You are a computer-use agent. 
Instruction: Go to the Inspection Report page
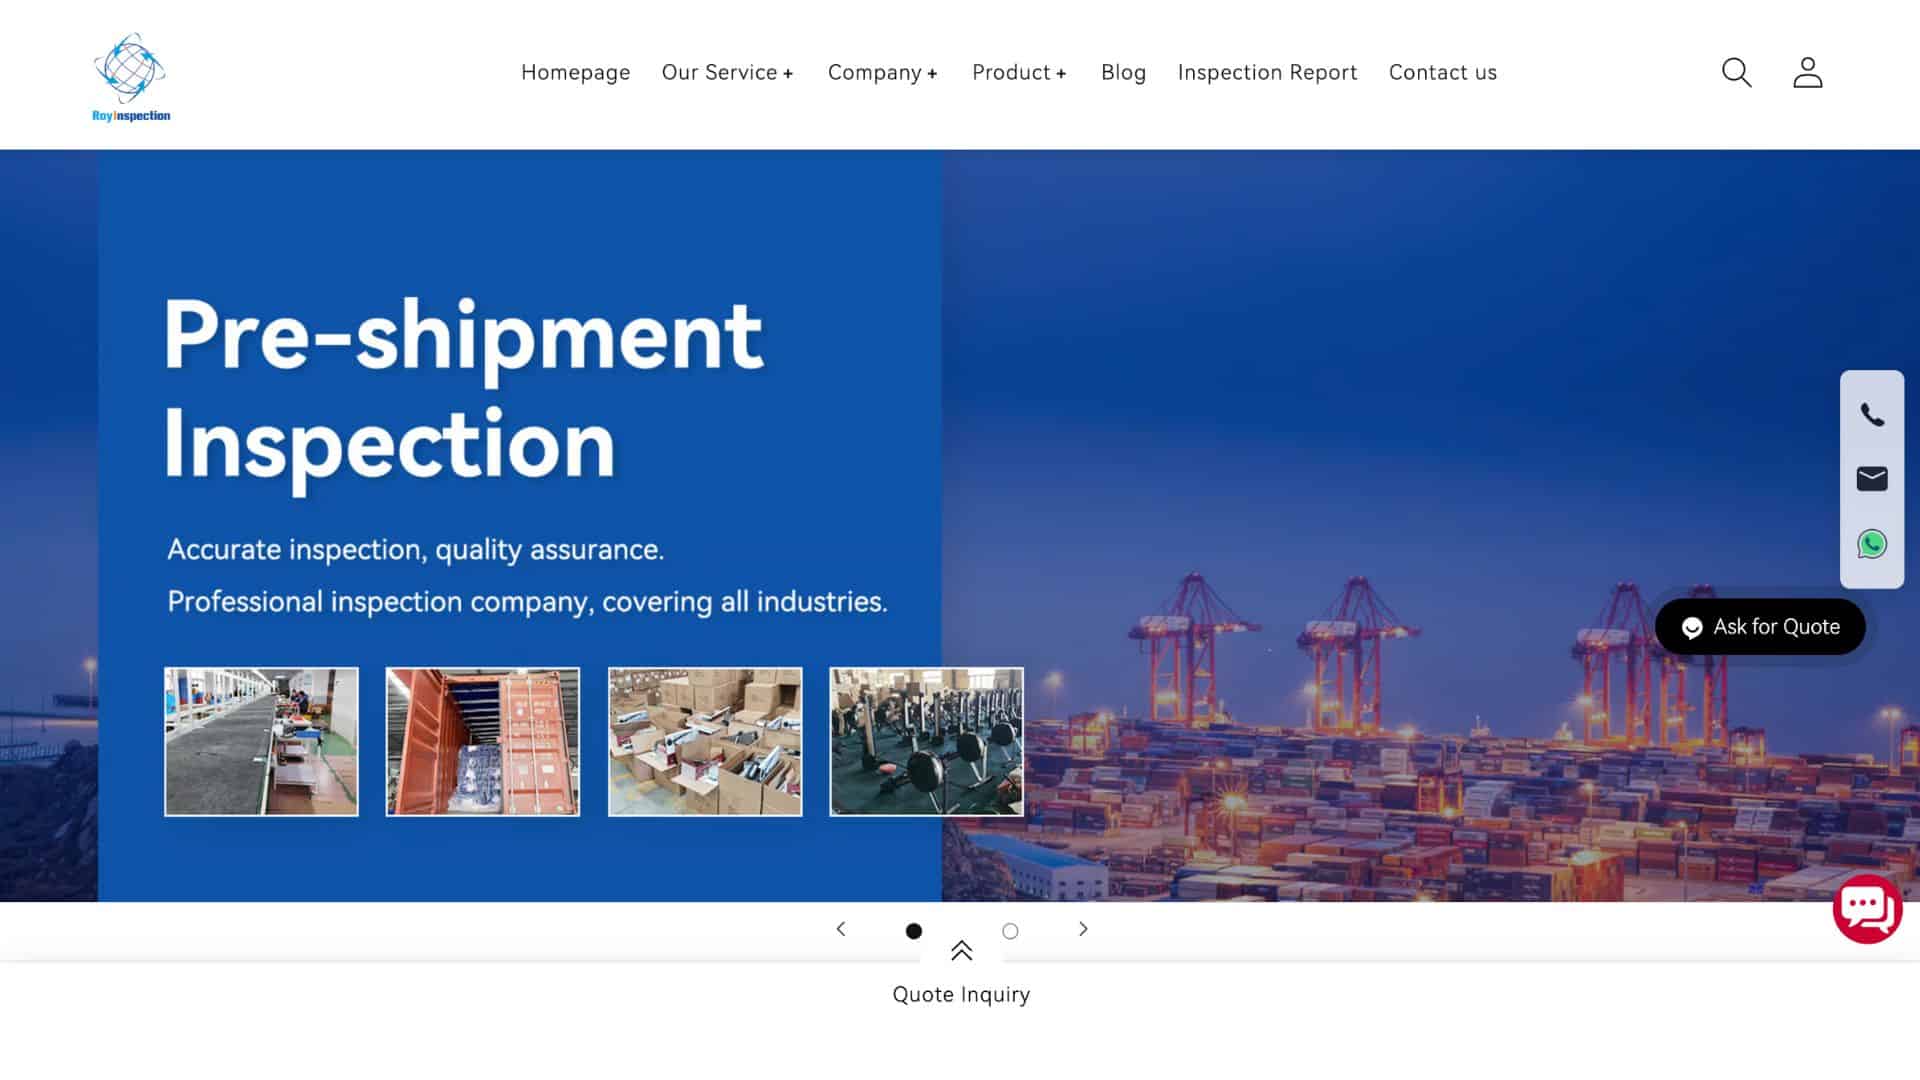pos(1267,72)
